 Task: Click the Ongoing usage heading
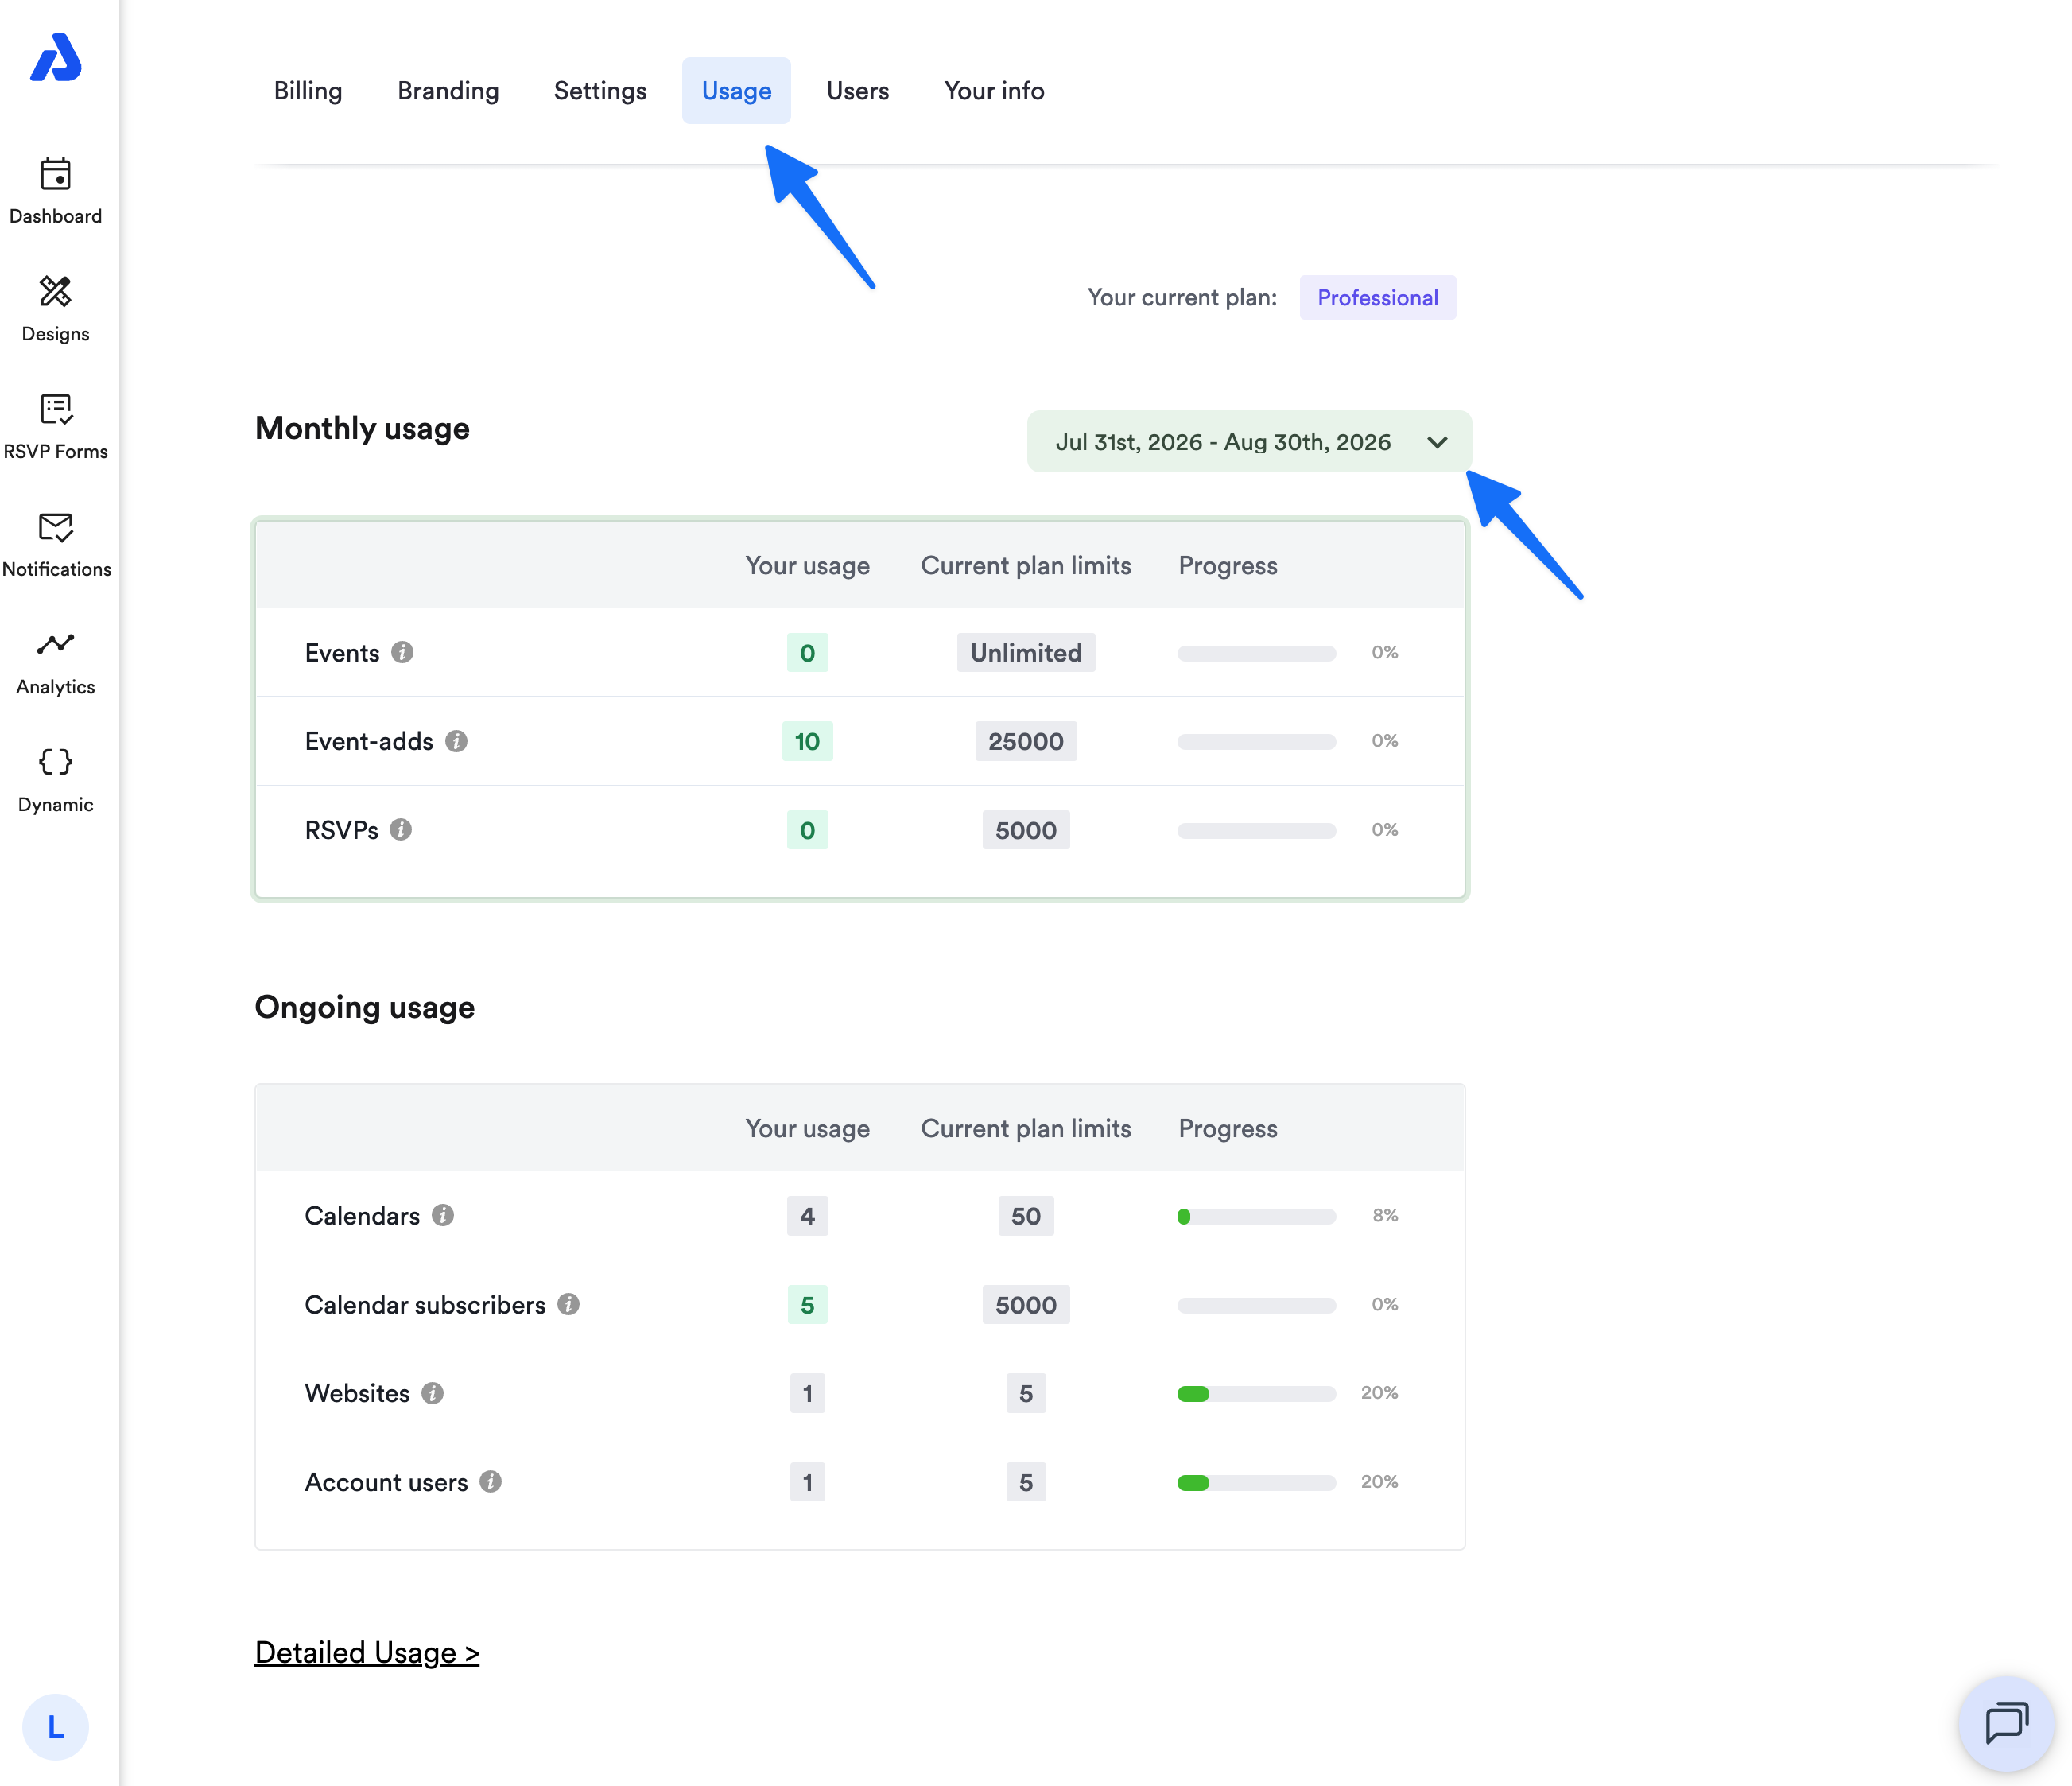365,1007
